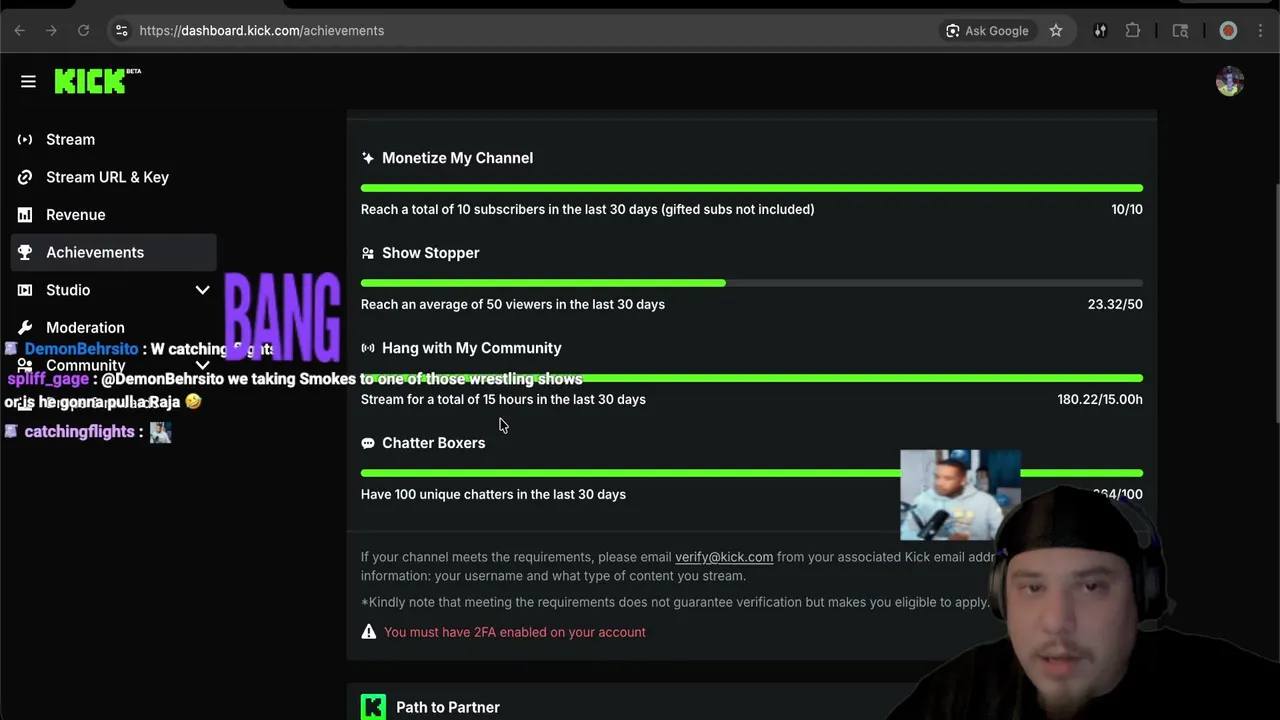
Task: Click the Chatter Boxers chat bubble icon
Action: coord(368,443)
